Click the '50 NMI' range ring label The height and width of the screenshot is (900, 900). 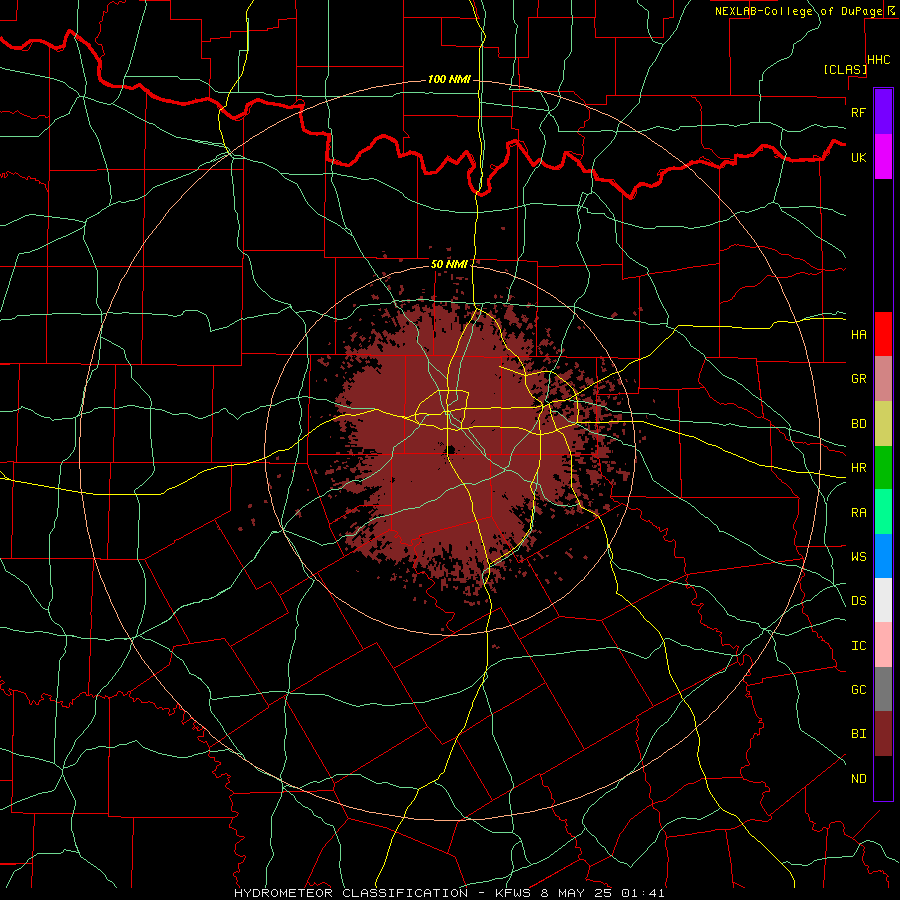coord(449,264)
